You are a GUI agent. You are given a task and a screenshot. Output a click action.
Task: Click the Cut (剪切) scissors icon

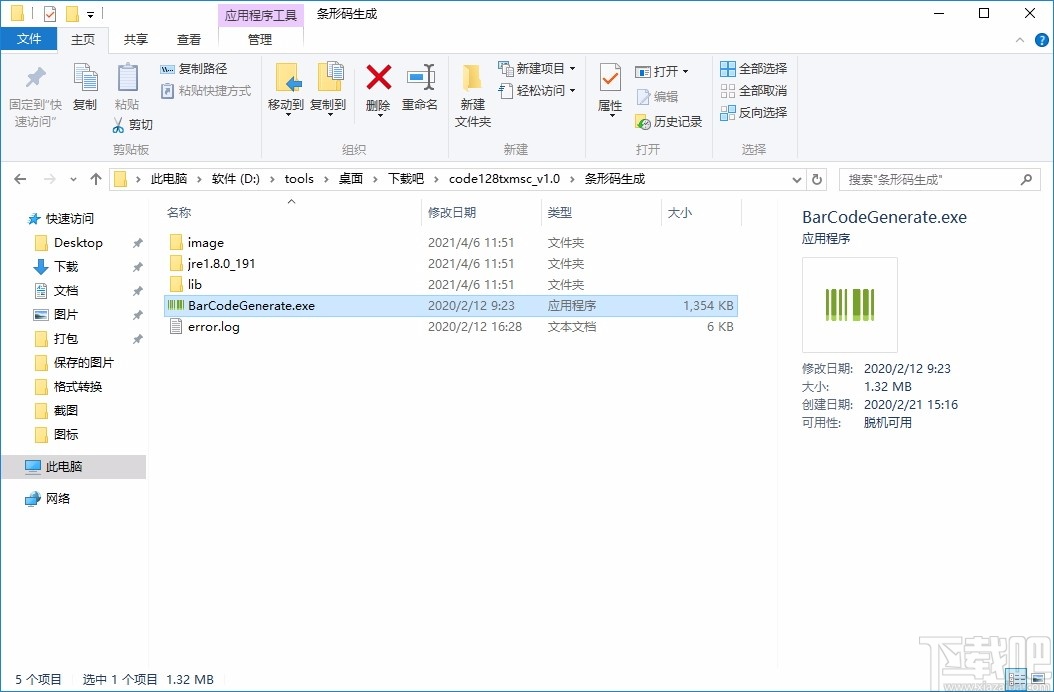118,125
